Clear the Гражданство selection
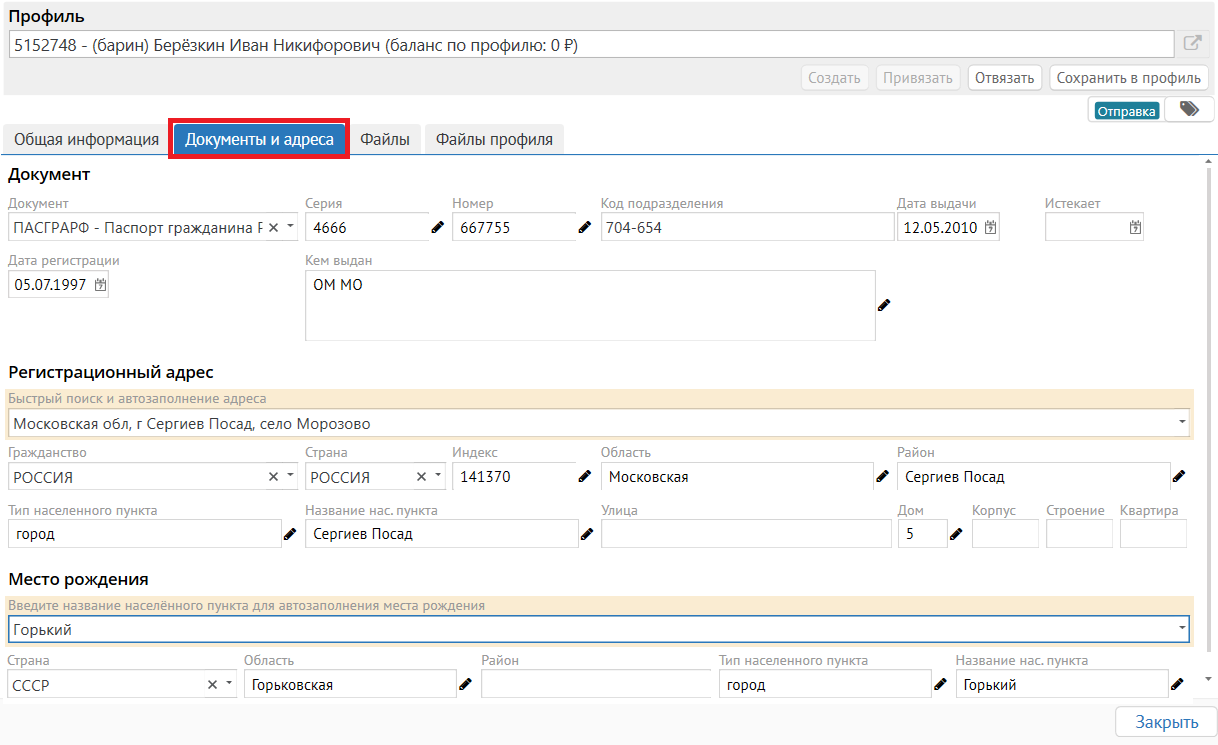 tap(273, 477)
